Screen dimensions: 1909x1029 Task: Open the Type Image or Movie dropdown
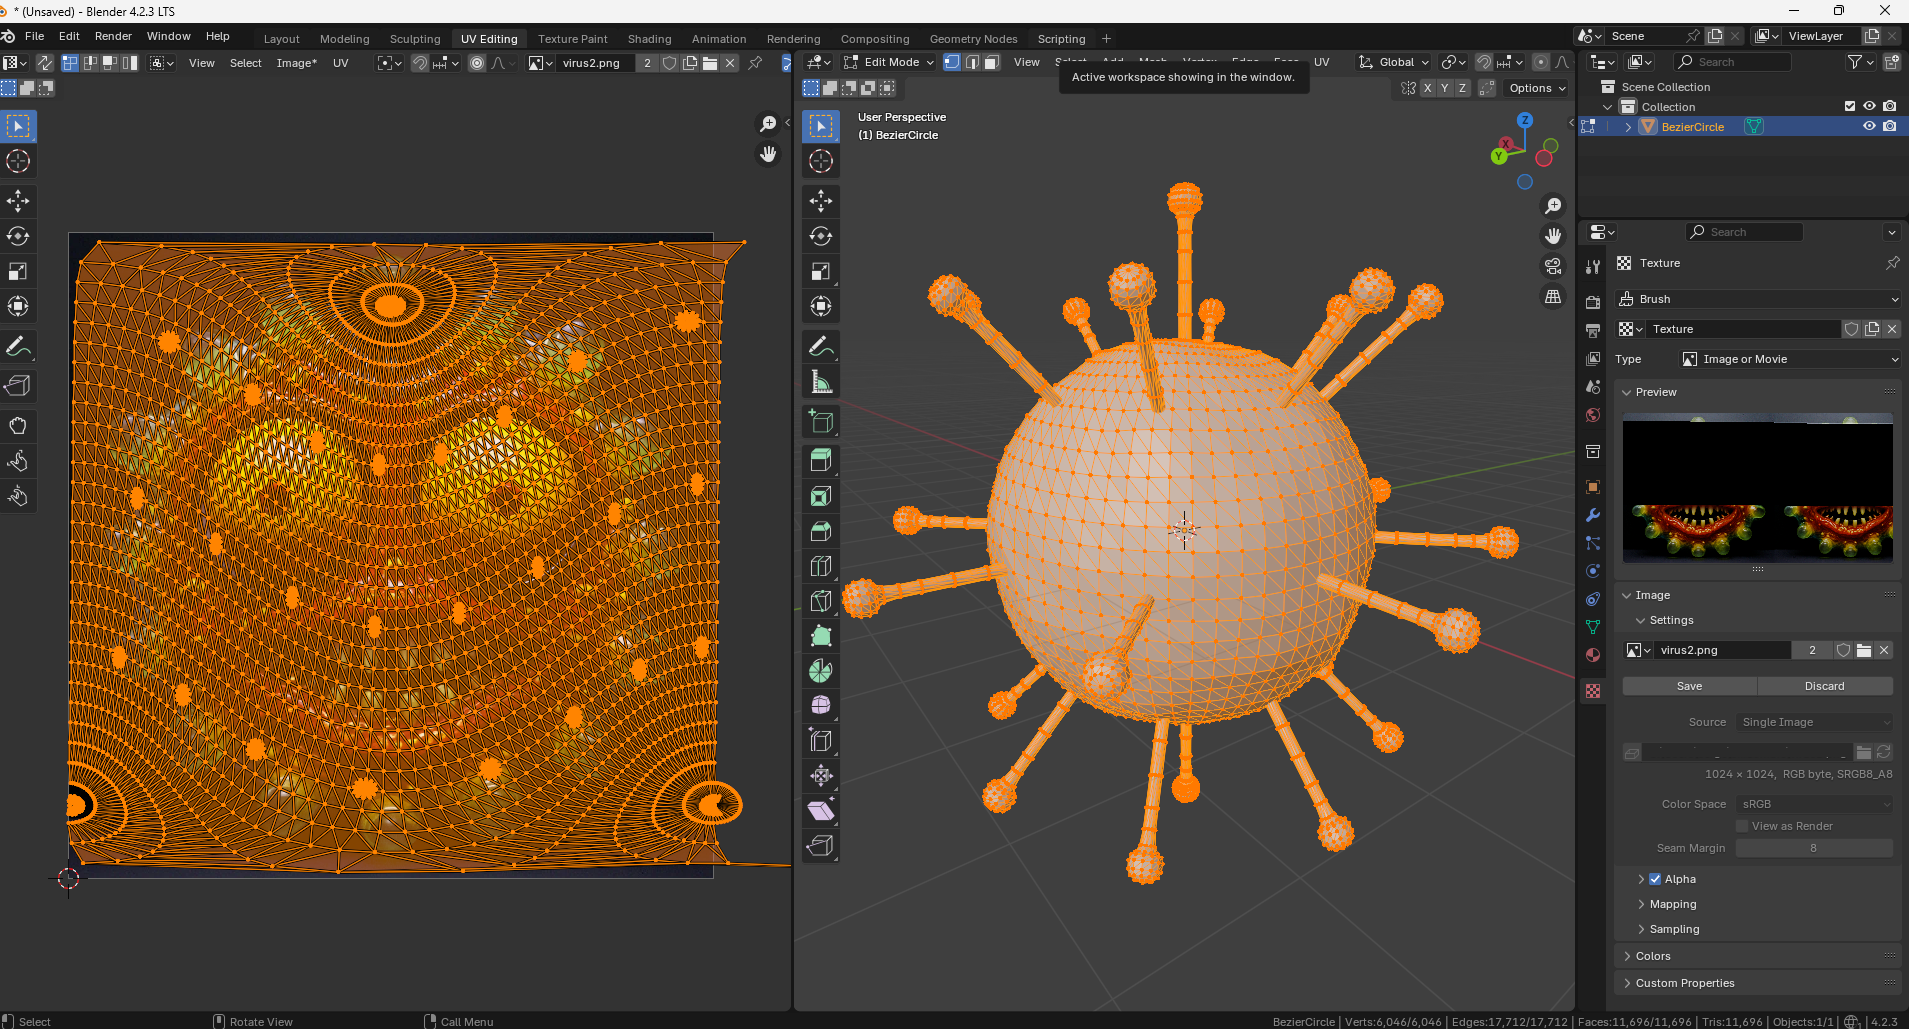[x=1789, y=359]
